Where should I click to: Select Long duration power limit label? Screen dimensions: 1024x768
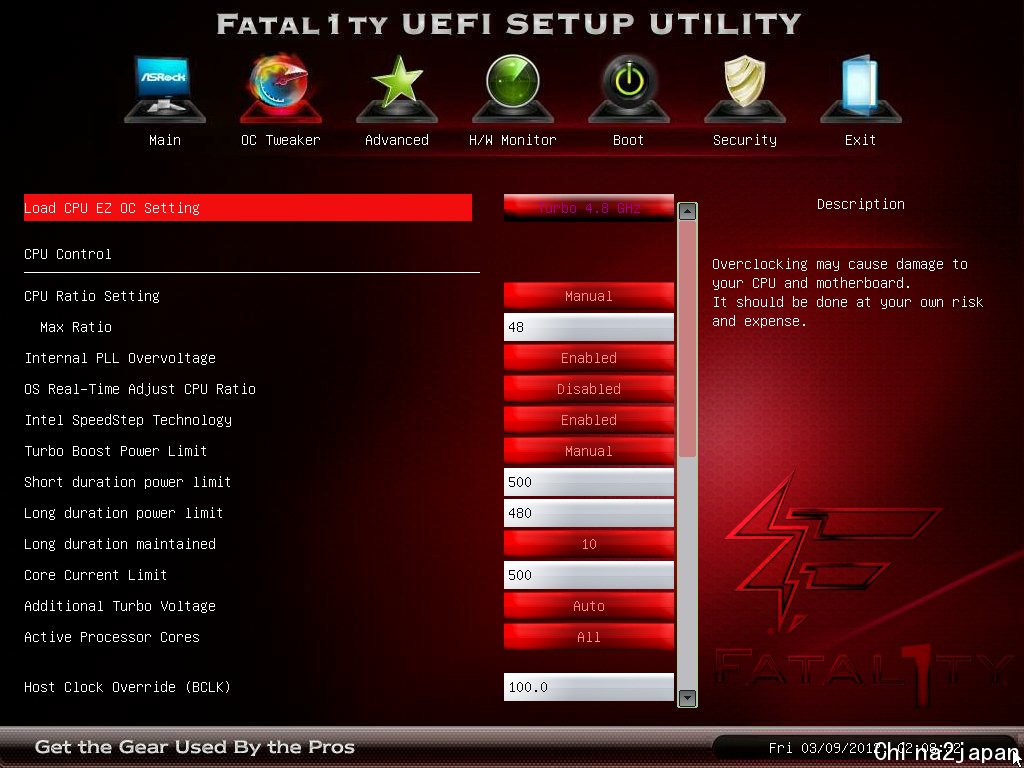tap(123, 513)
